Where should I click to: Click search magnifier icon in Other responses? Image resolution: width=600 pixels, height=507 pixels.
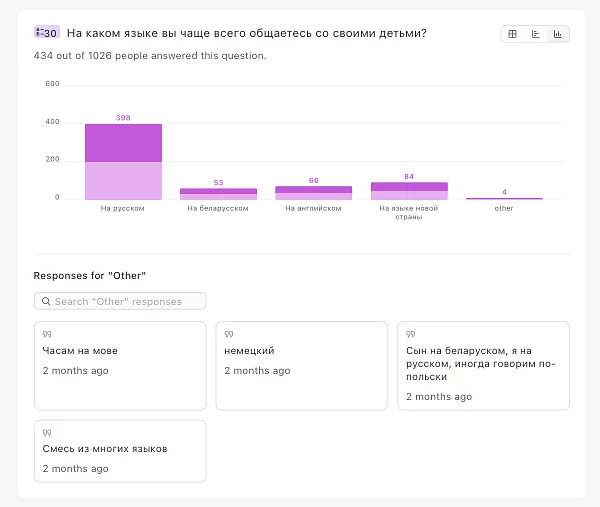point(46,301)
